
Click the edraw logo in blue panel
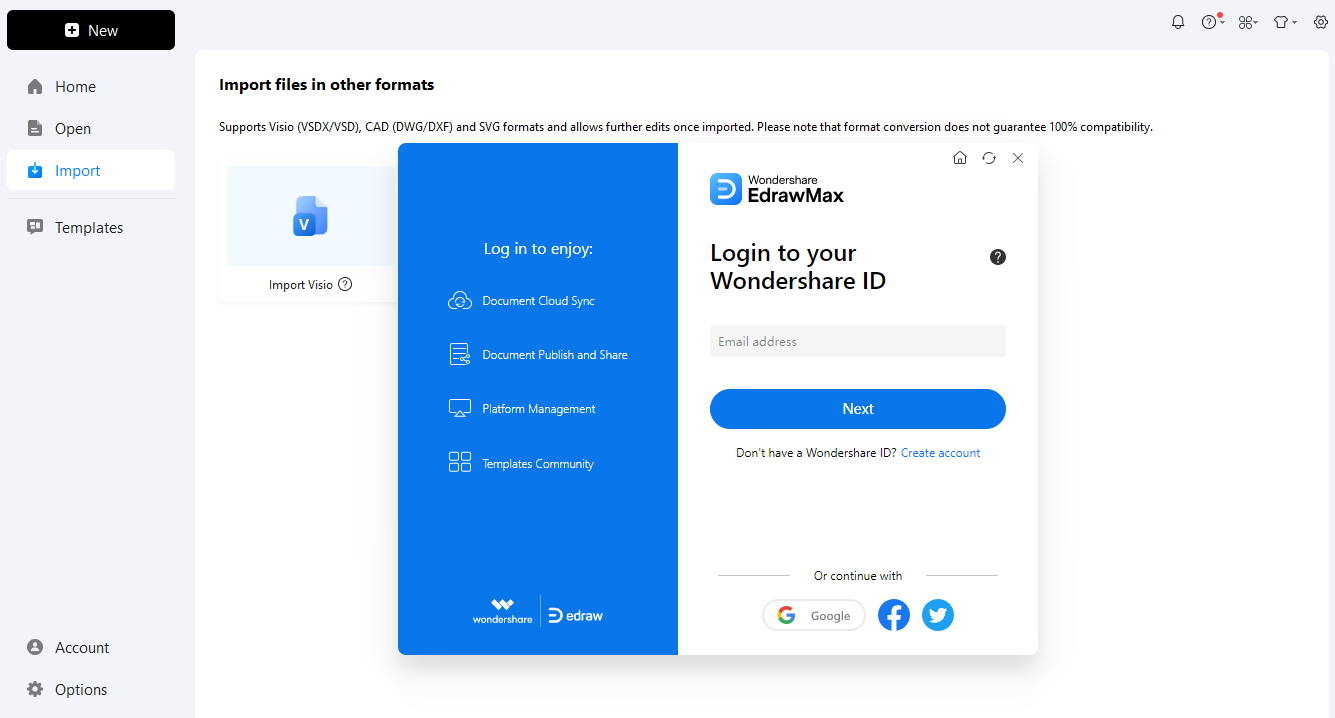(576, 615)
